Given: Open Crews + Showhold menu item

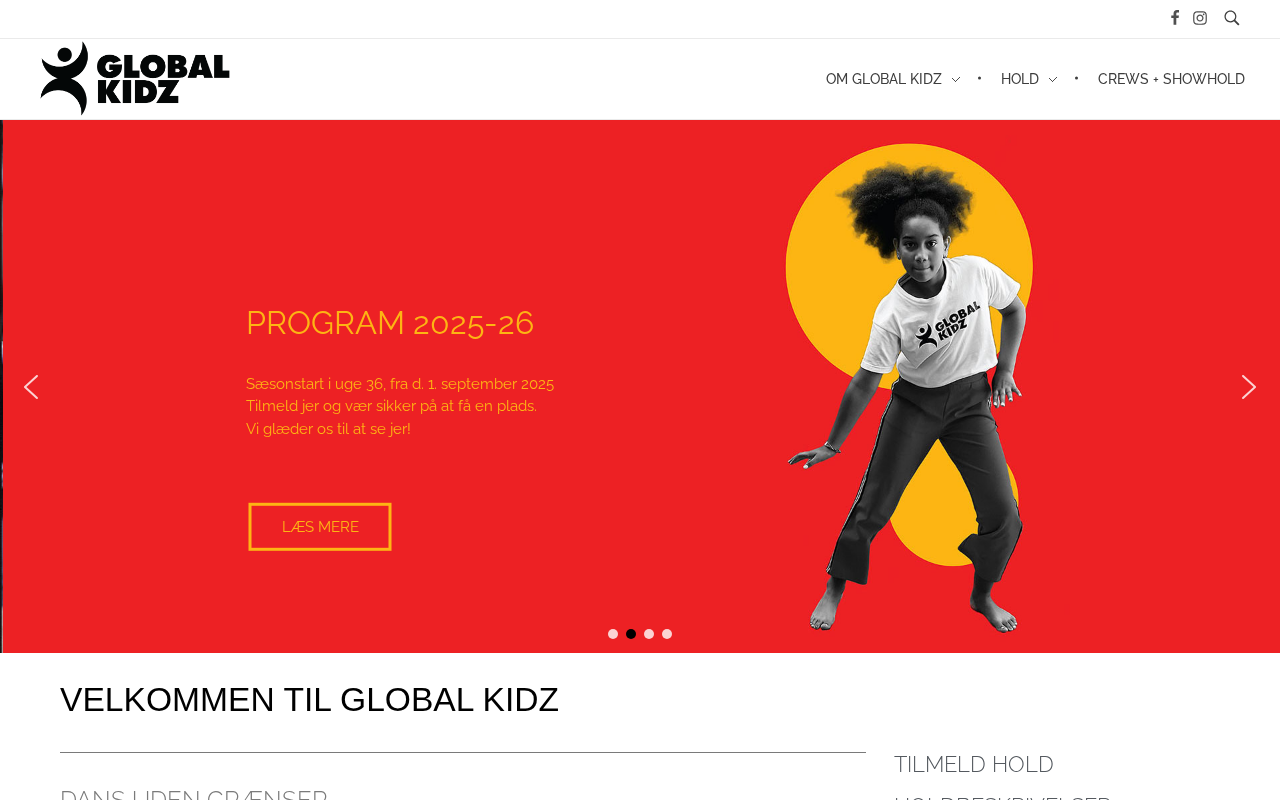Looking at the screenshot, I should (1171, 79).
